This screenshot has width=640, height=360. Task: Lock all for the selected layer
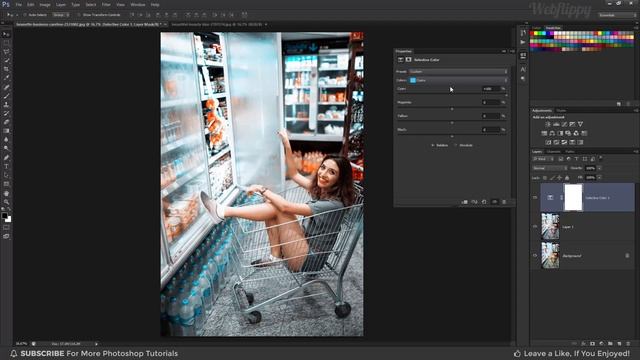coord(567,178)
